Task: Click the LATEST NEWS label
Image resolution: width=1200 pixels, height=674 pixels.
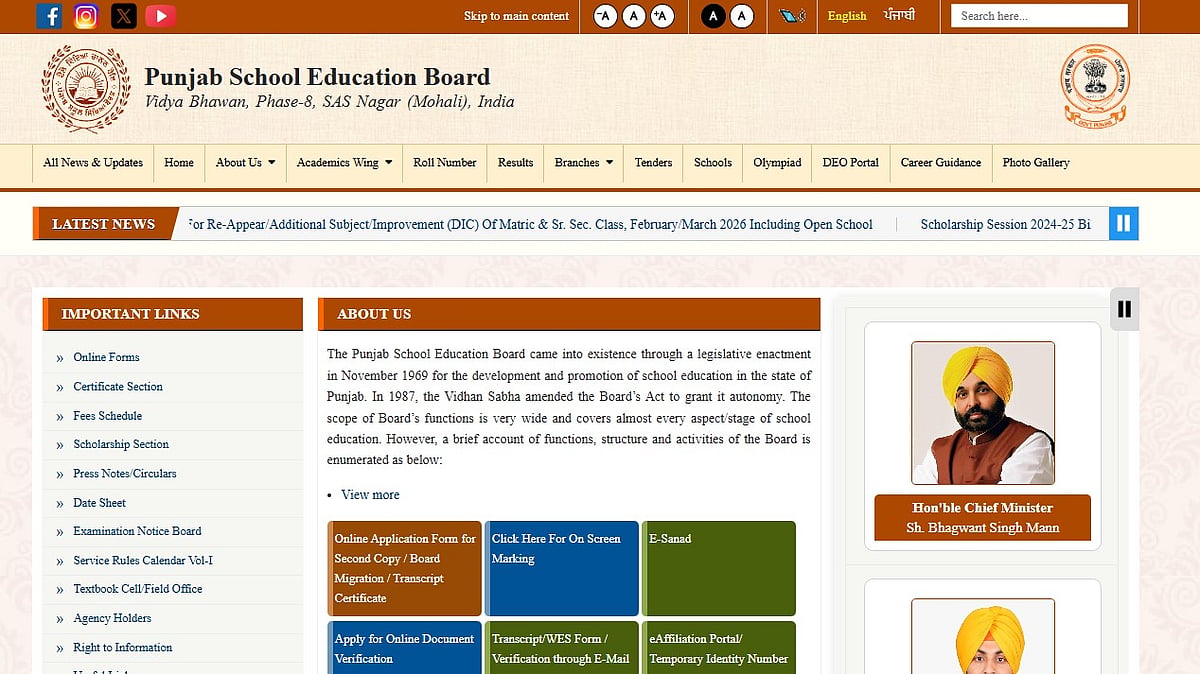Action: [x=104, y=224]
